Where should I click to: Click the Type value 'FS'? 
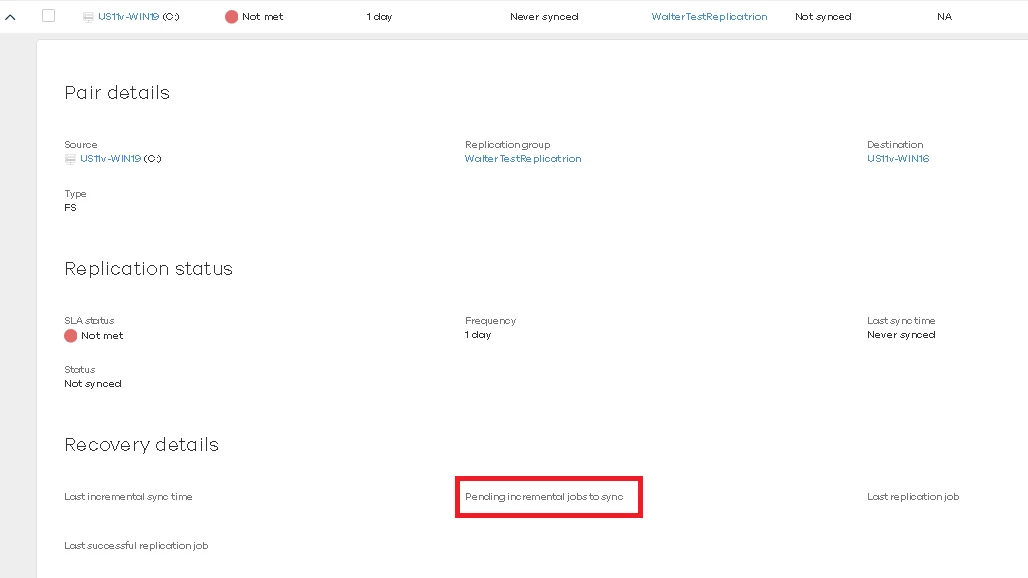[x=70, y=208]
